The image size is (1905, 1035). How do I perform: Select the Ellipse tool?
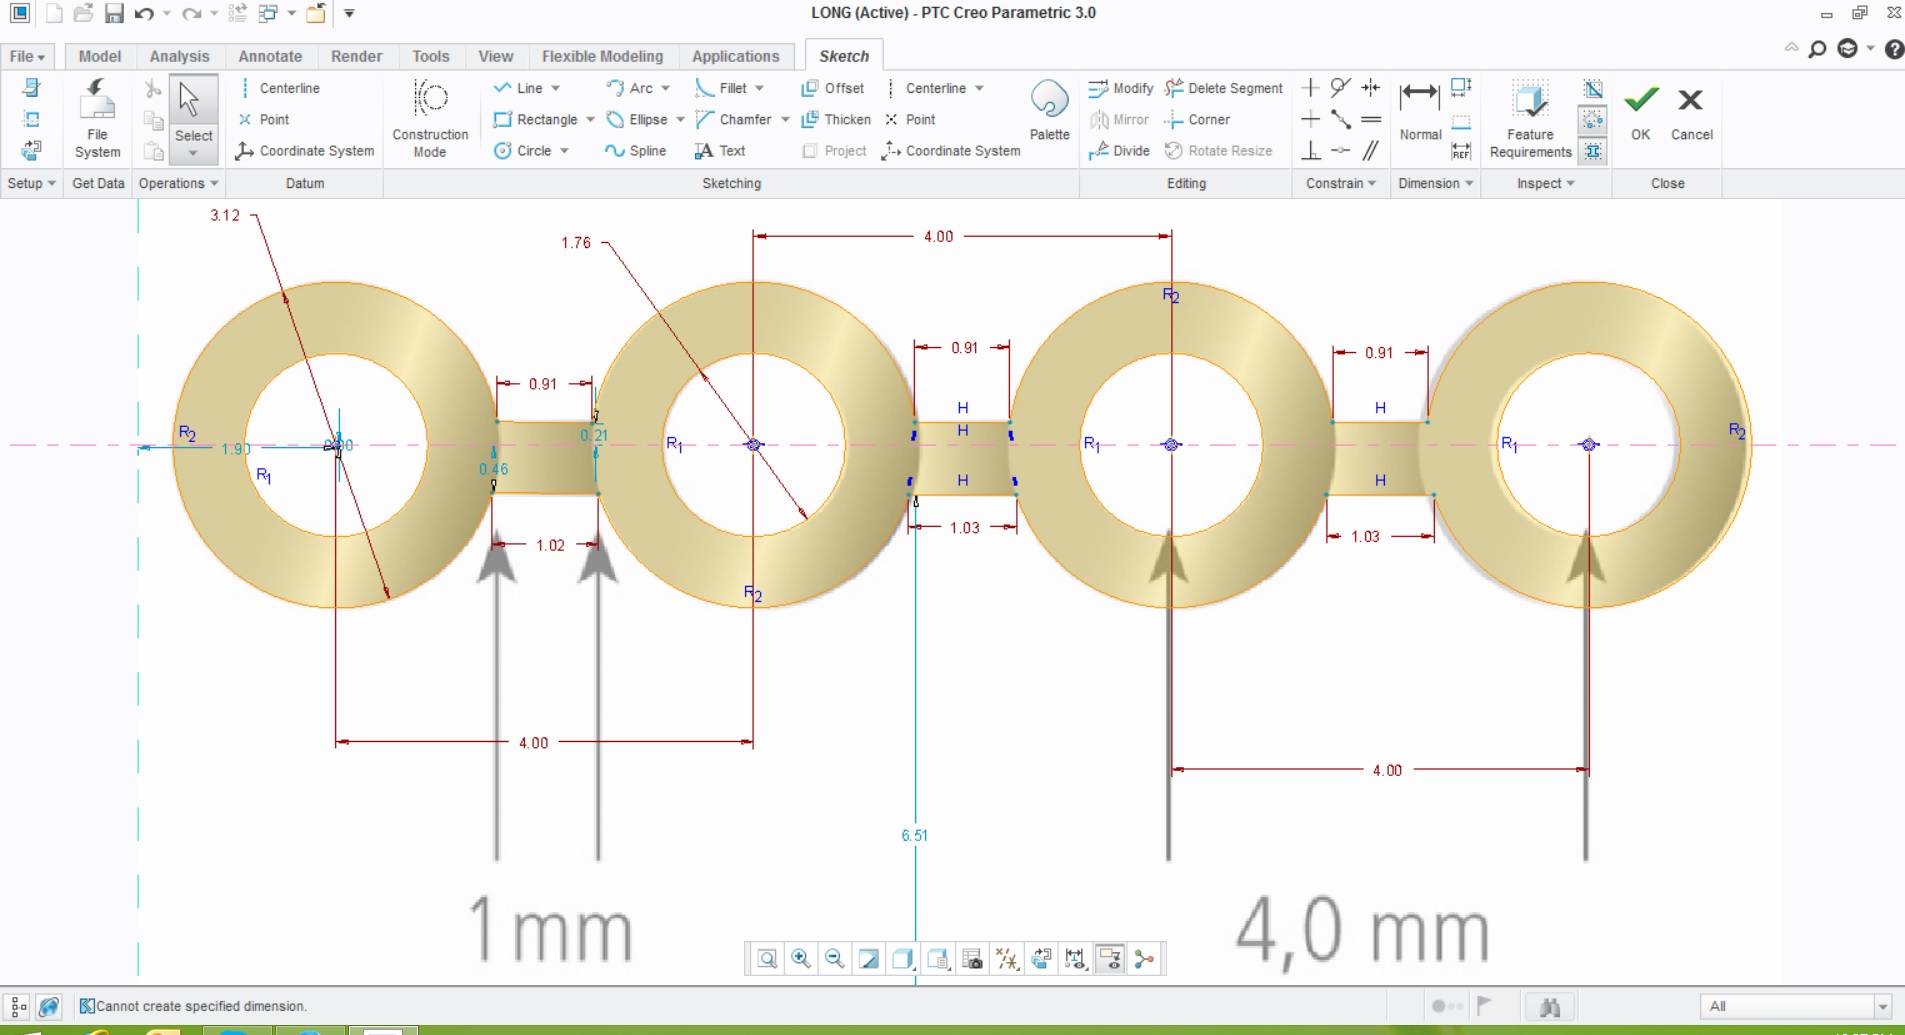click(x=637, y=119)
